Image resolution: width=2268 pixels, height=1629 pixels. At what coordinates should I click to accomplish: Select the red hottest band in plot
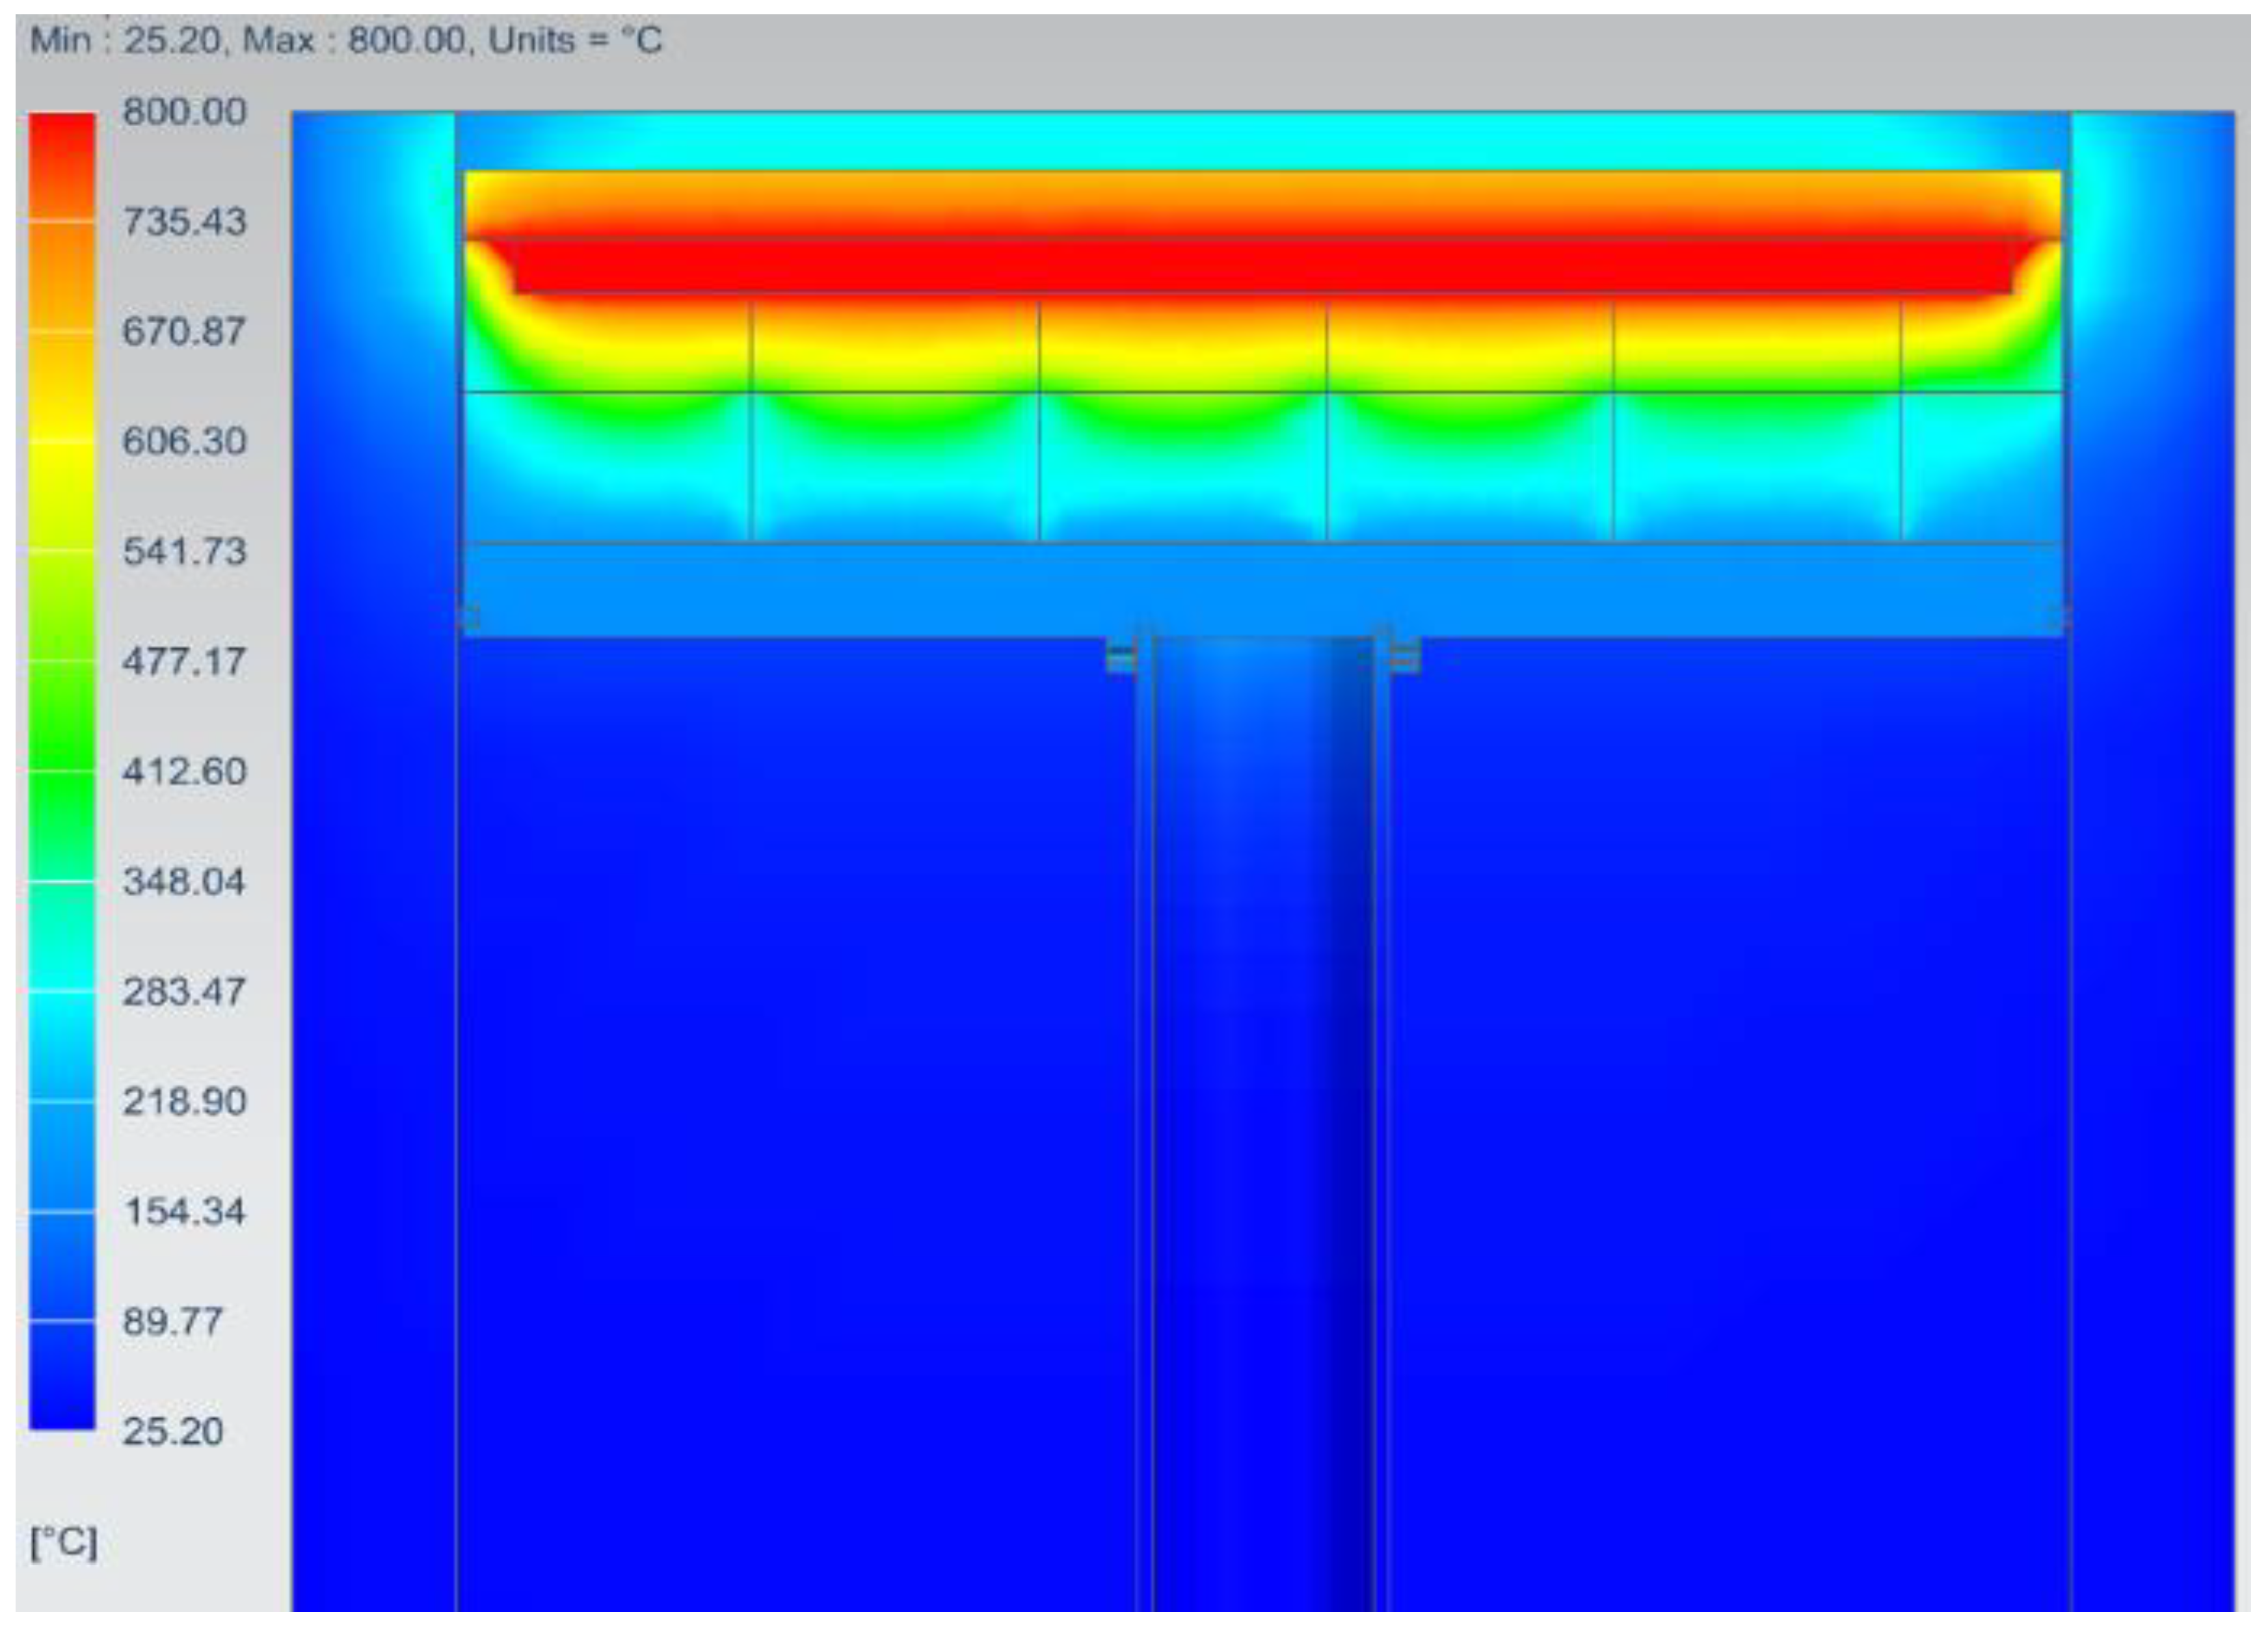pyautogui.click(x=1262, y=266)
